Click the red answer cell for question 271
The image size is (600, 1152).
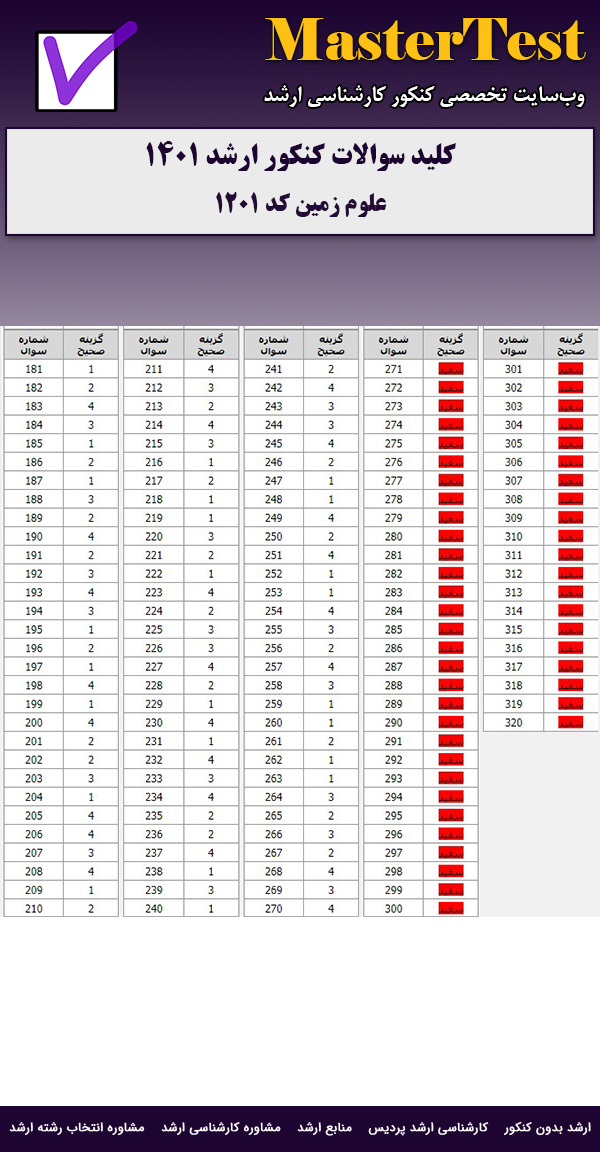coord(451,369)
